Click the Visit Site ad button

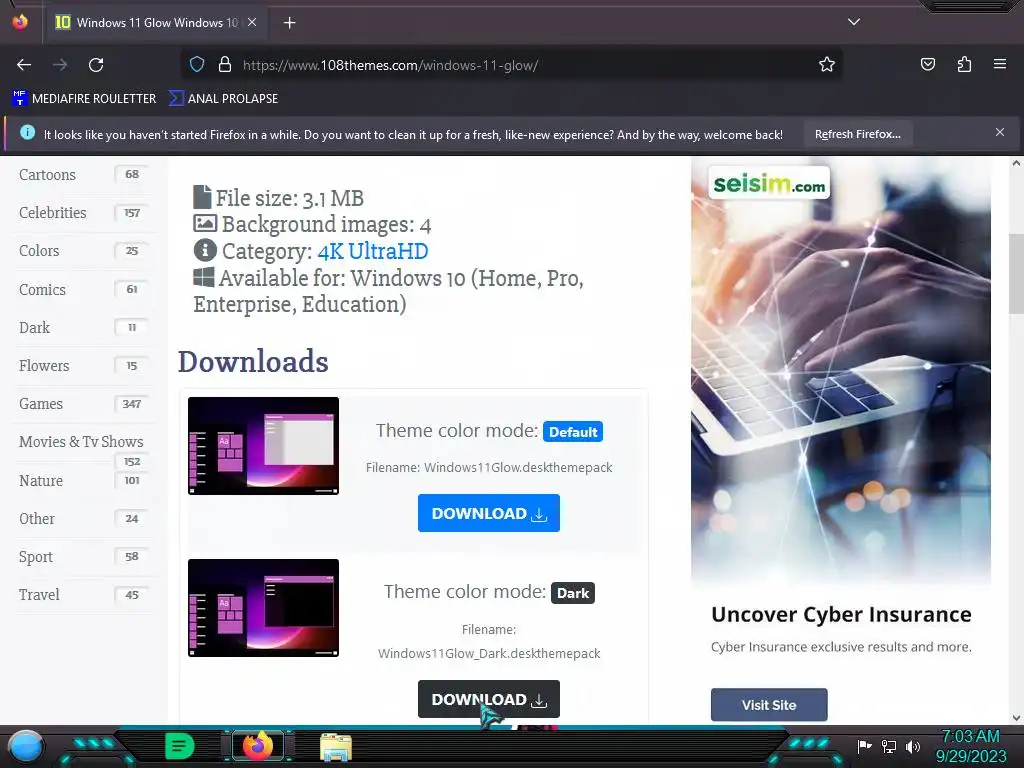769,705
